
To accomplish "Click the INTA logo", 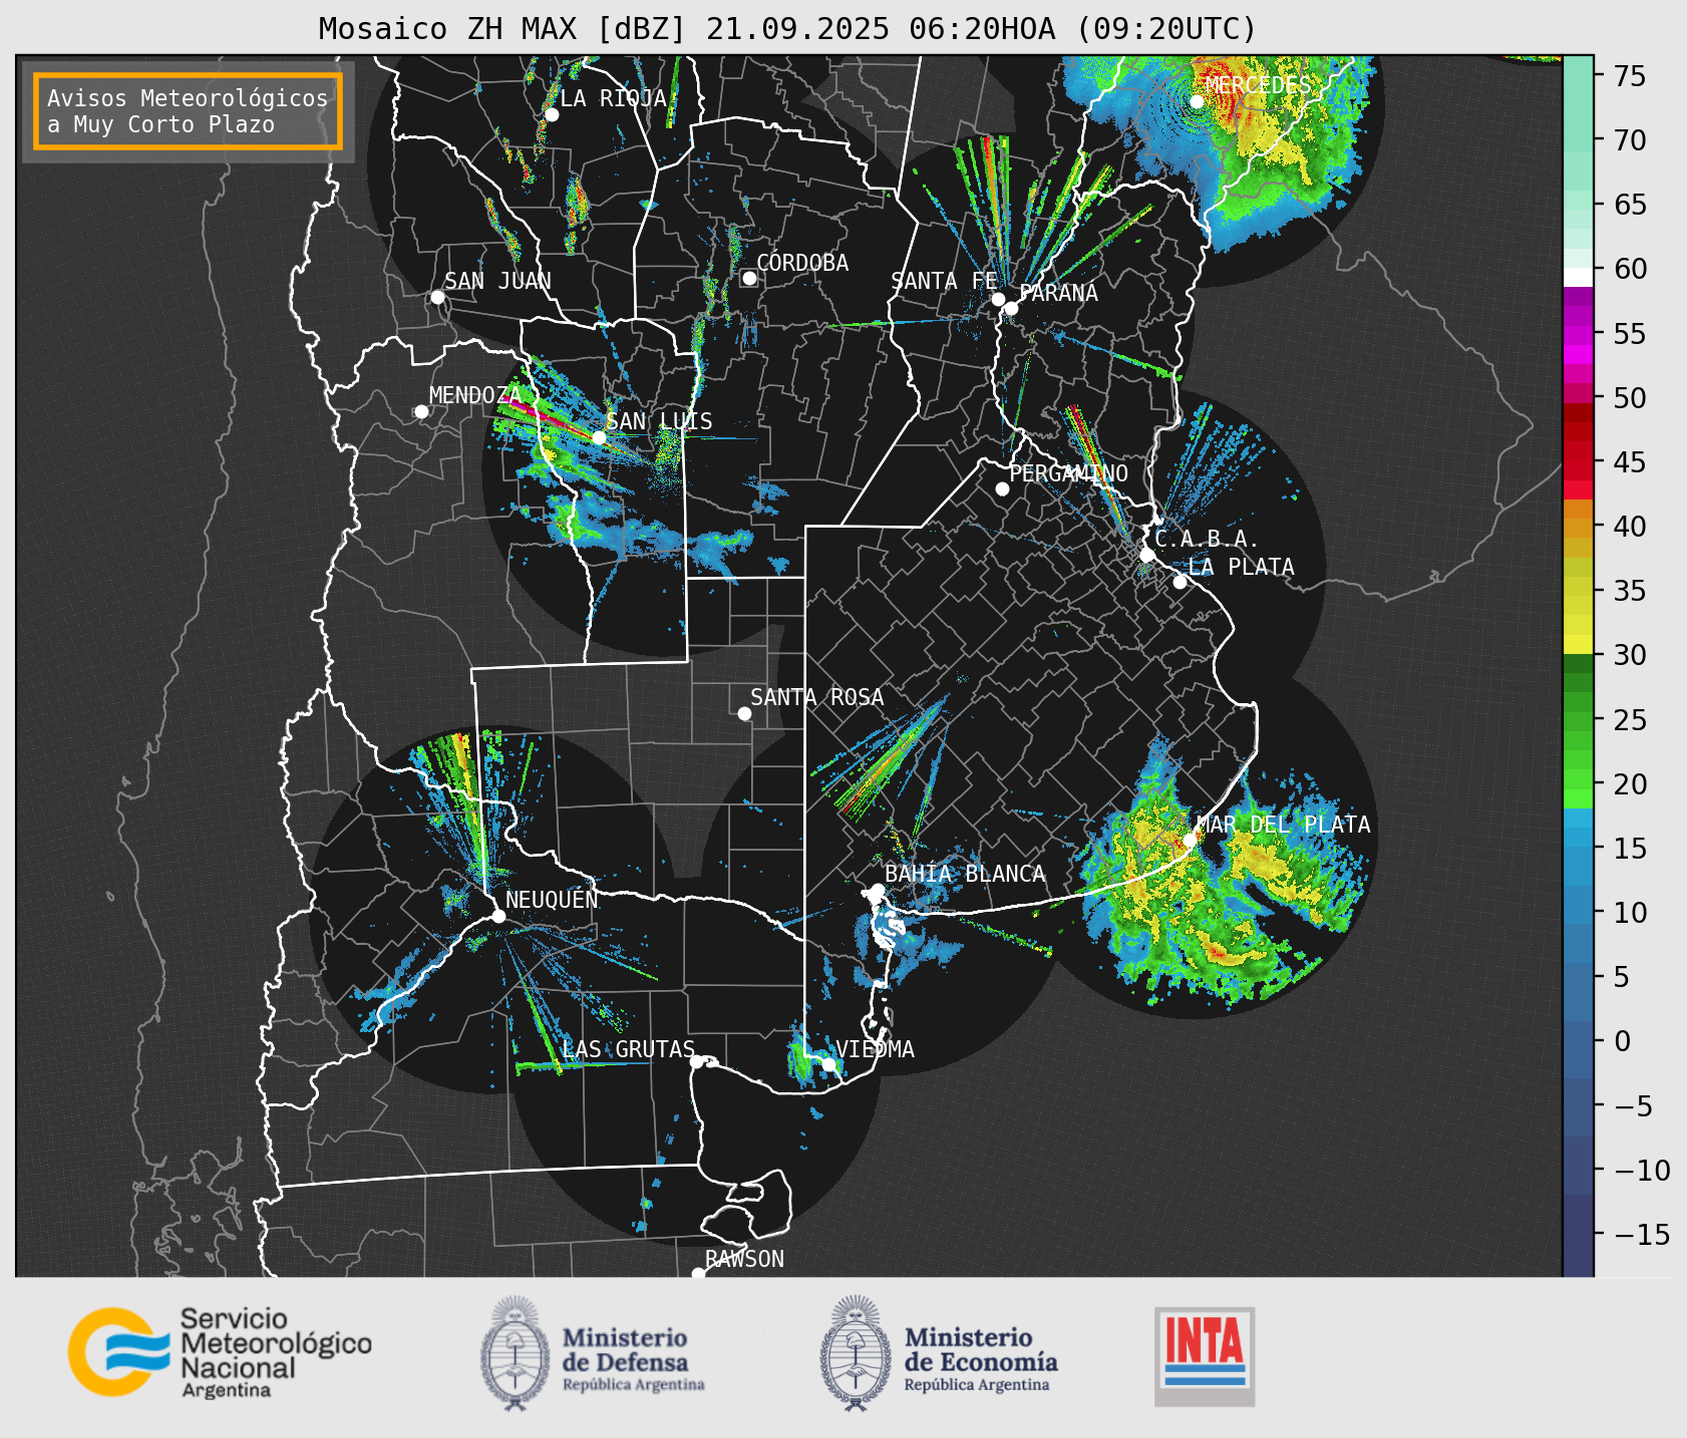I will click(x=1204, y=1356).
